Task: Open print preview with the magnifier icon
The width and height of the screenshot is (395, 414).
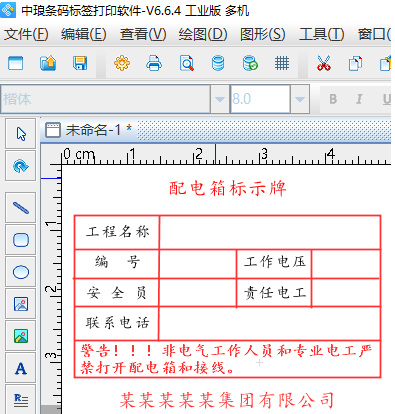Action: tap(187, 63)
